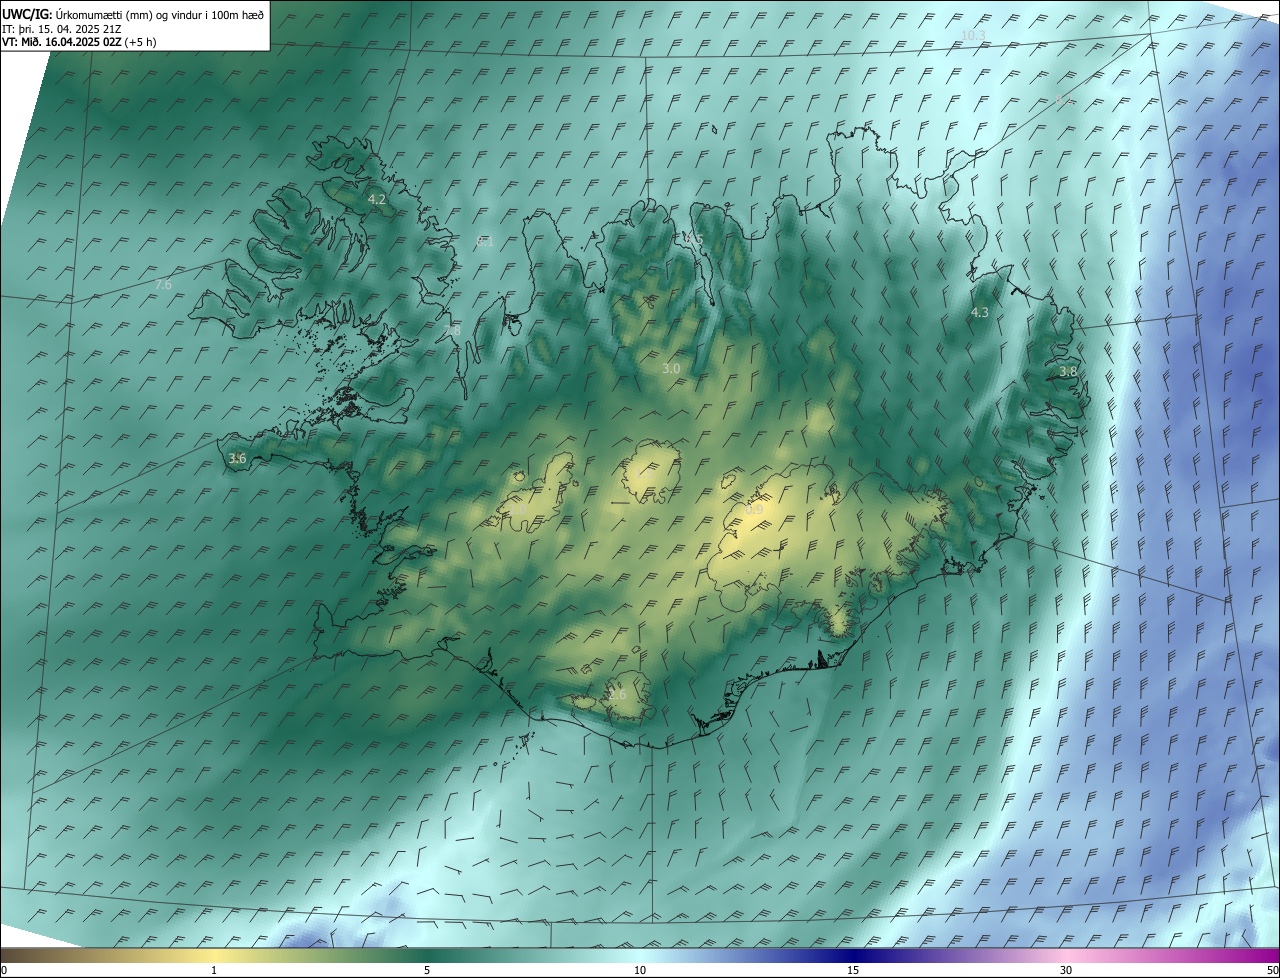
Task: Click the 8.1 value label over Húnaflói bay
Action: click(484, 241)
